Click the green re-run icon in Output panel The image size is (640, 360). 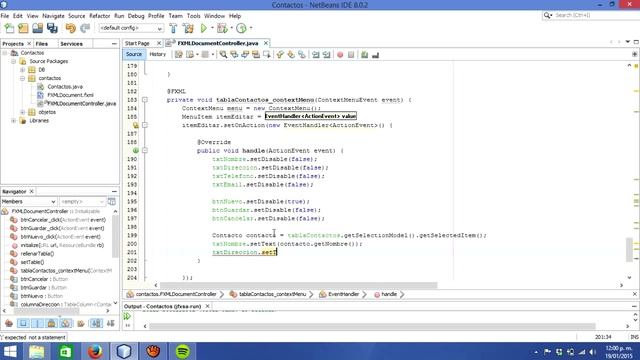tap(127, 316)
